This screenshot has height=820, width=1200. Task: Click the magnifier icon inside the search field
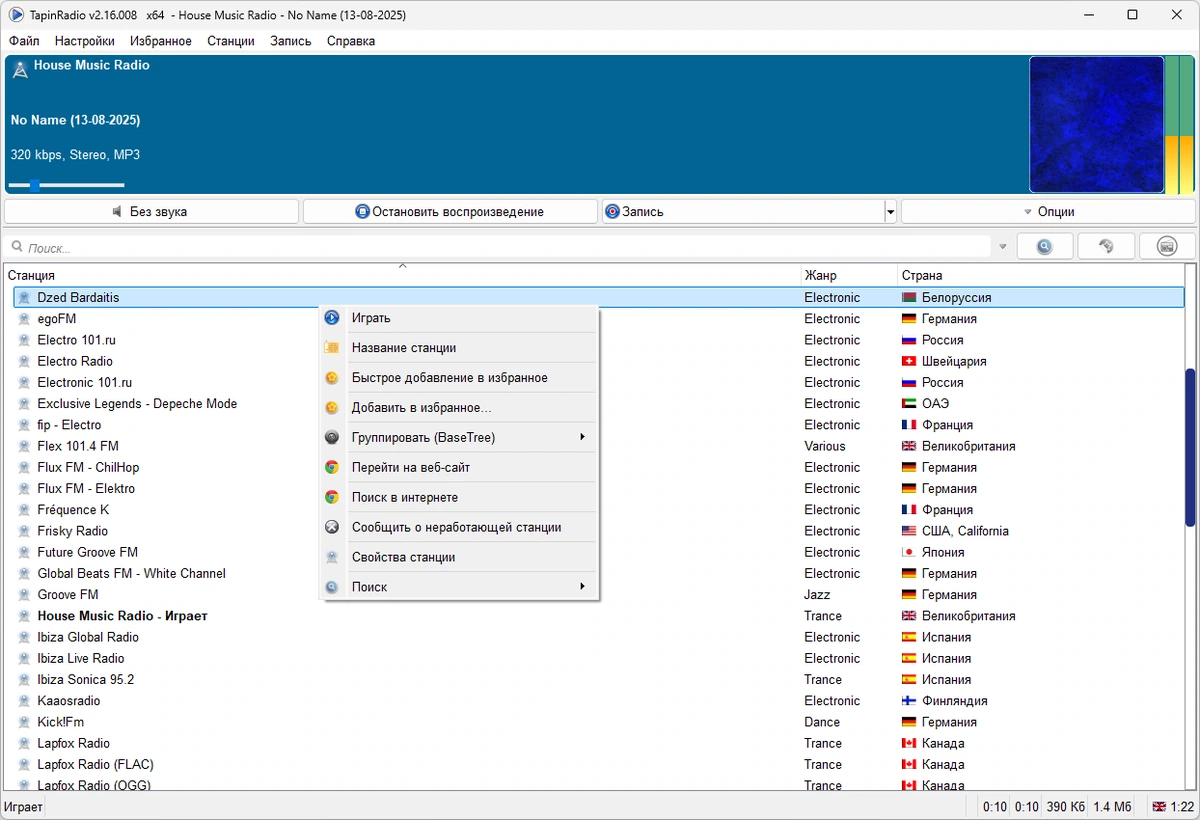[18, 247]
